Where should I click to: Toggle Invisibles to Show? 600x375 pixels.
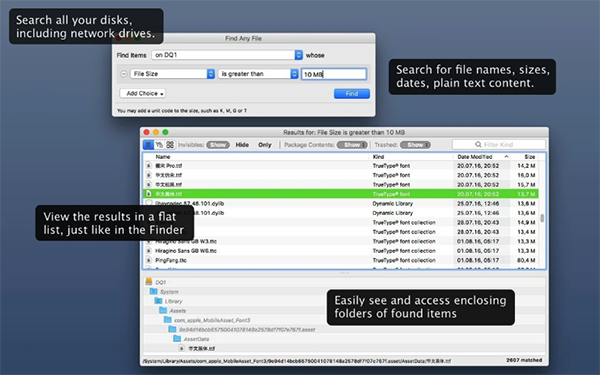point(218,145)
